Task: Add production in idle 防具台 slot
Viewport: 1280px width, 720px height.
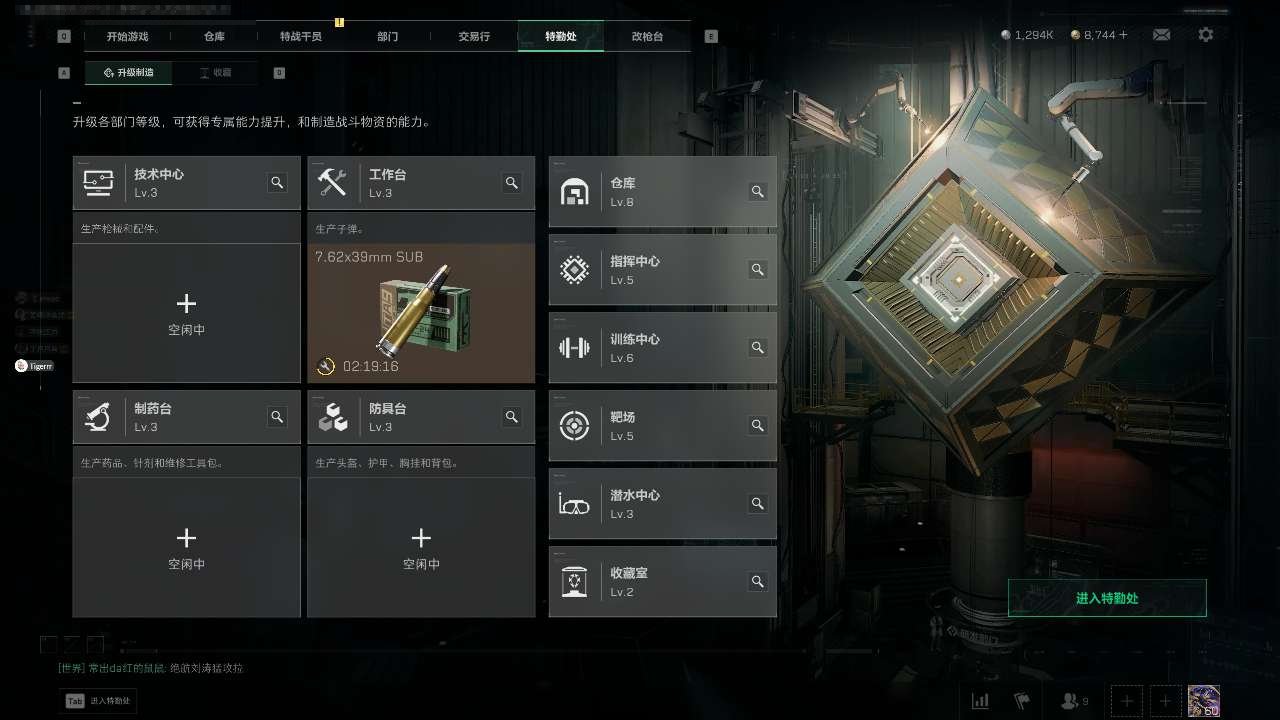Action: (x=421, y=547)
